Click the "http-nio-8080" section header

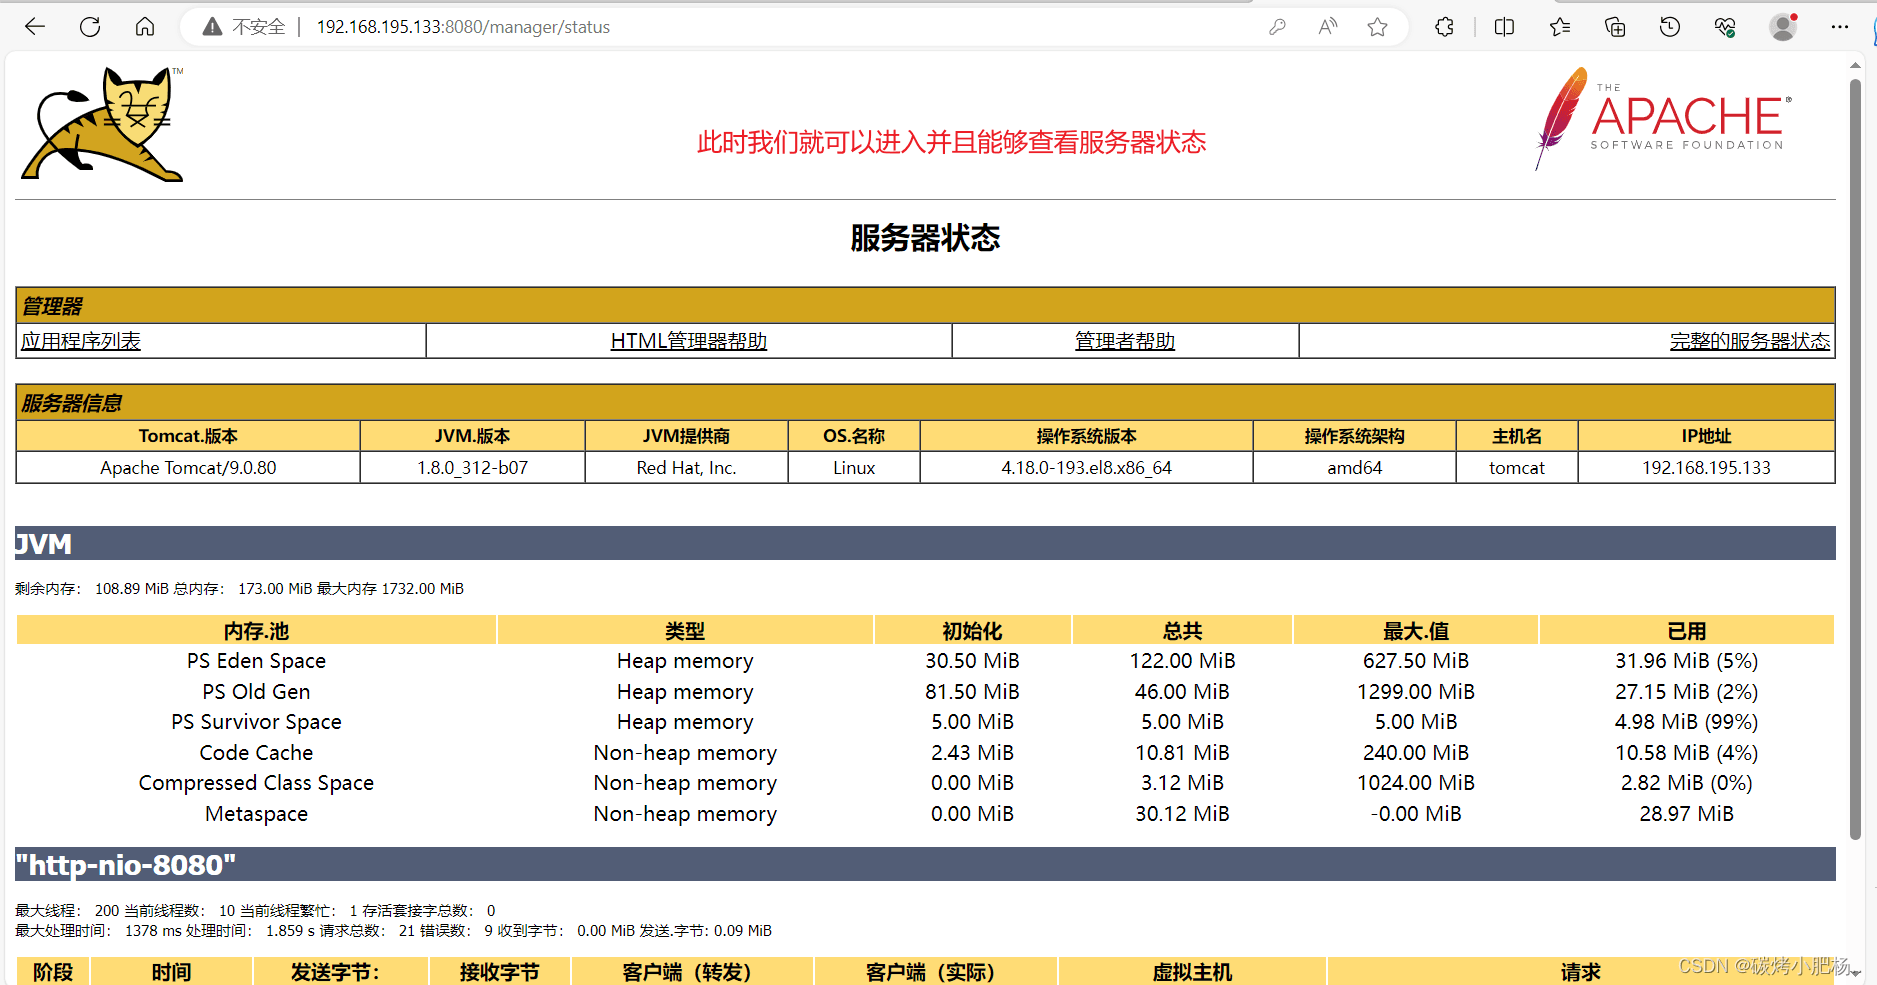(x=925, y=865)
